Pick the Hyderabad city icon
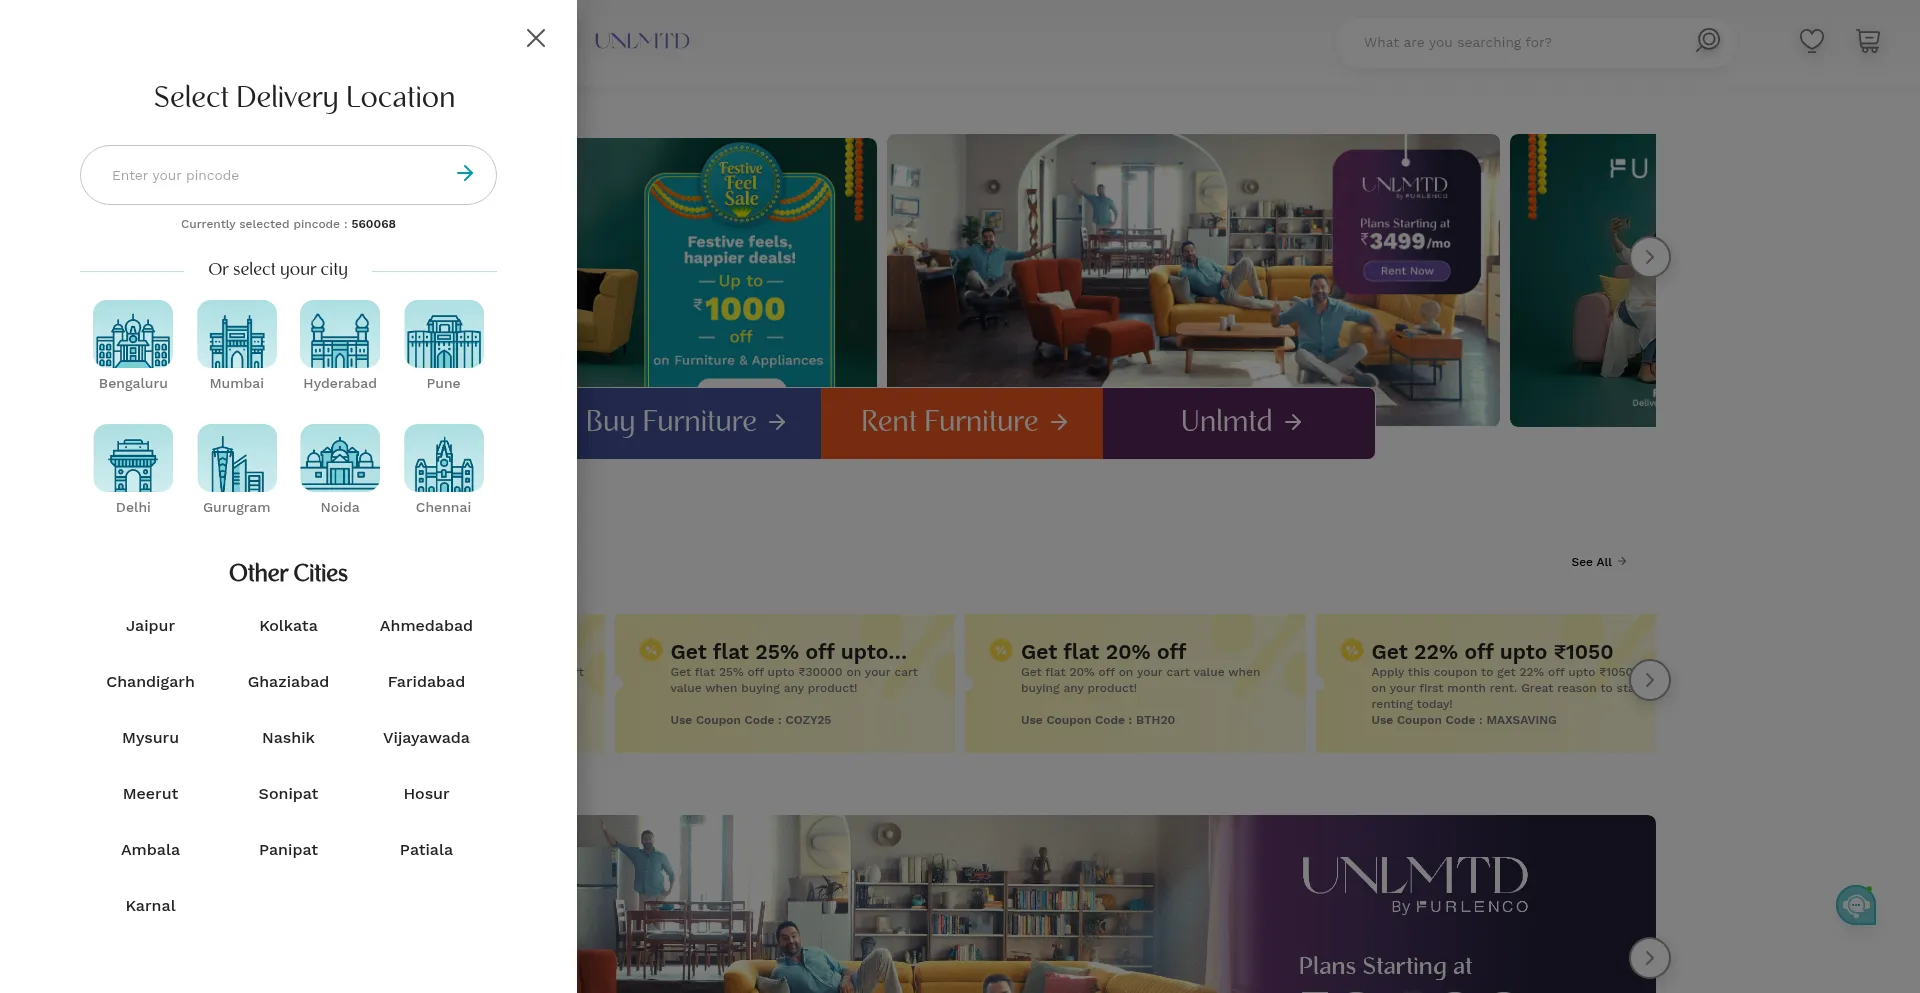This screenshot has width=1920, height=993. pyautogui.click(x=340, y=334)
